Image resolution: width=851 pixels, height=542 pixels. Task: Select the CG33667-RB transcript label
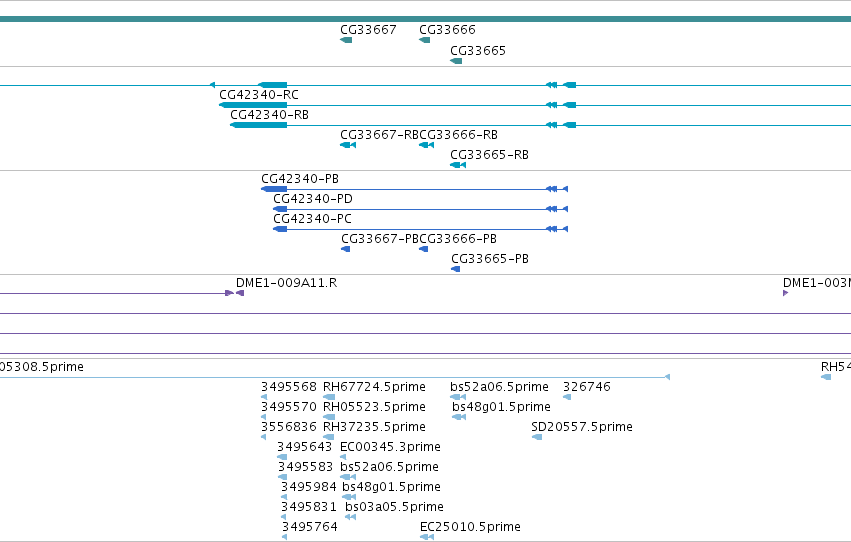click(379, 135)
